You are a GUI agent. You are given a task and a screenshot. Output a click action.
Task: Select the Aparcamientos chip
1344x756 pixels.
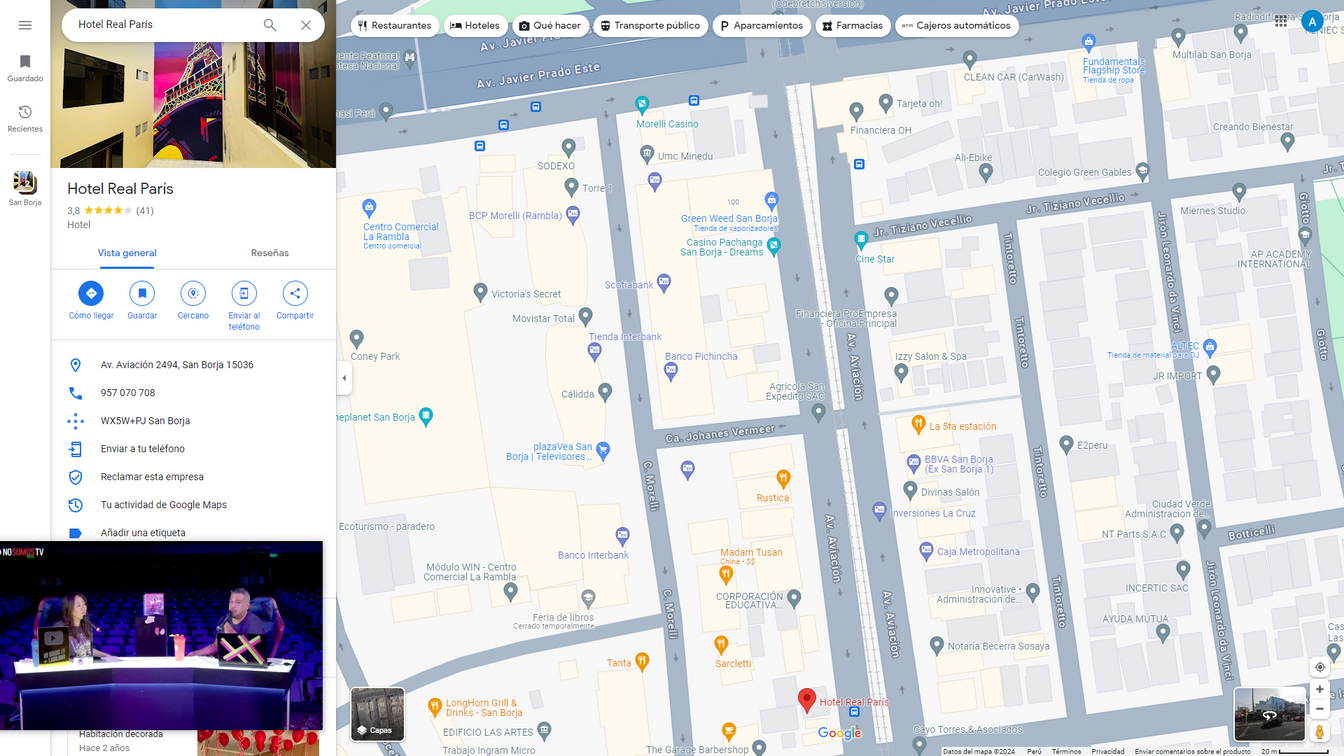click(761, 25)
